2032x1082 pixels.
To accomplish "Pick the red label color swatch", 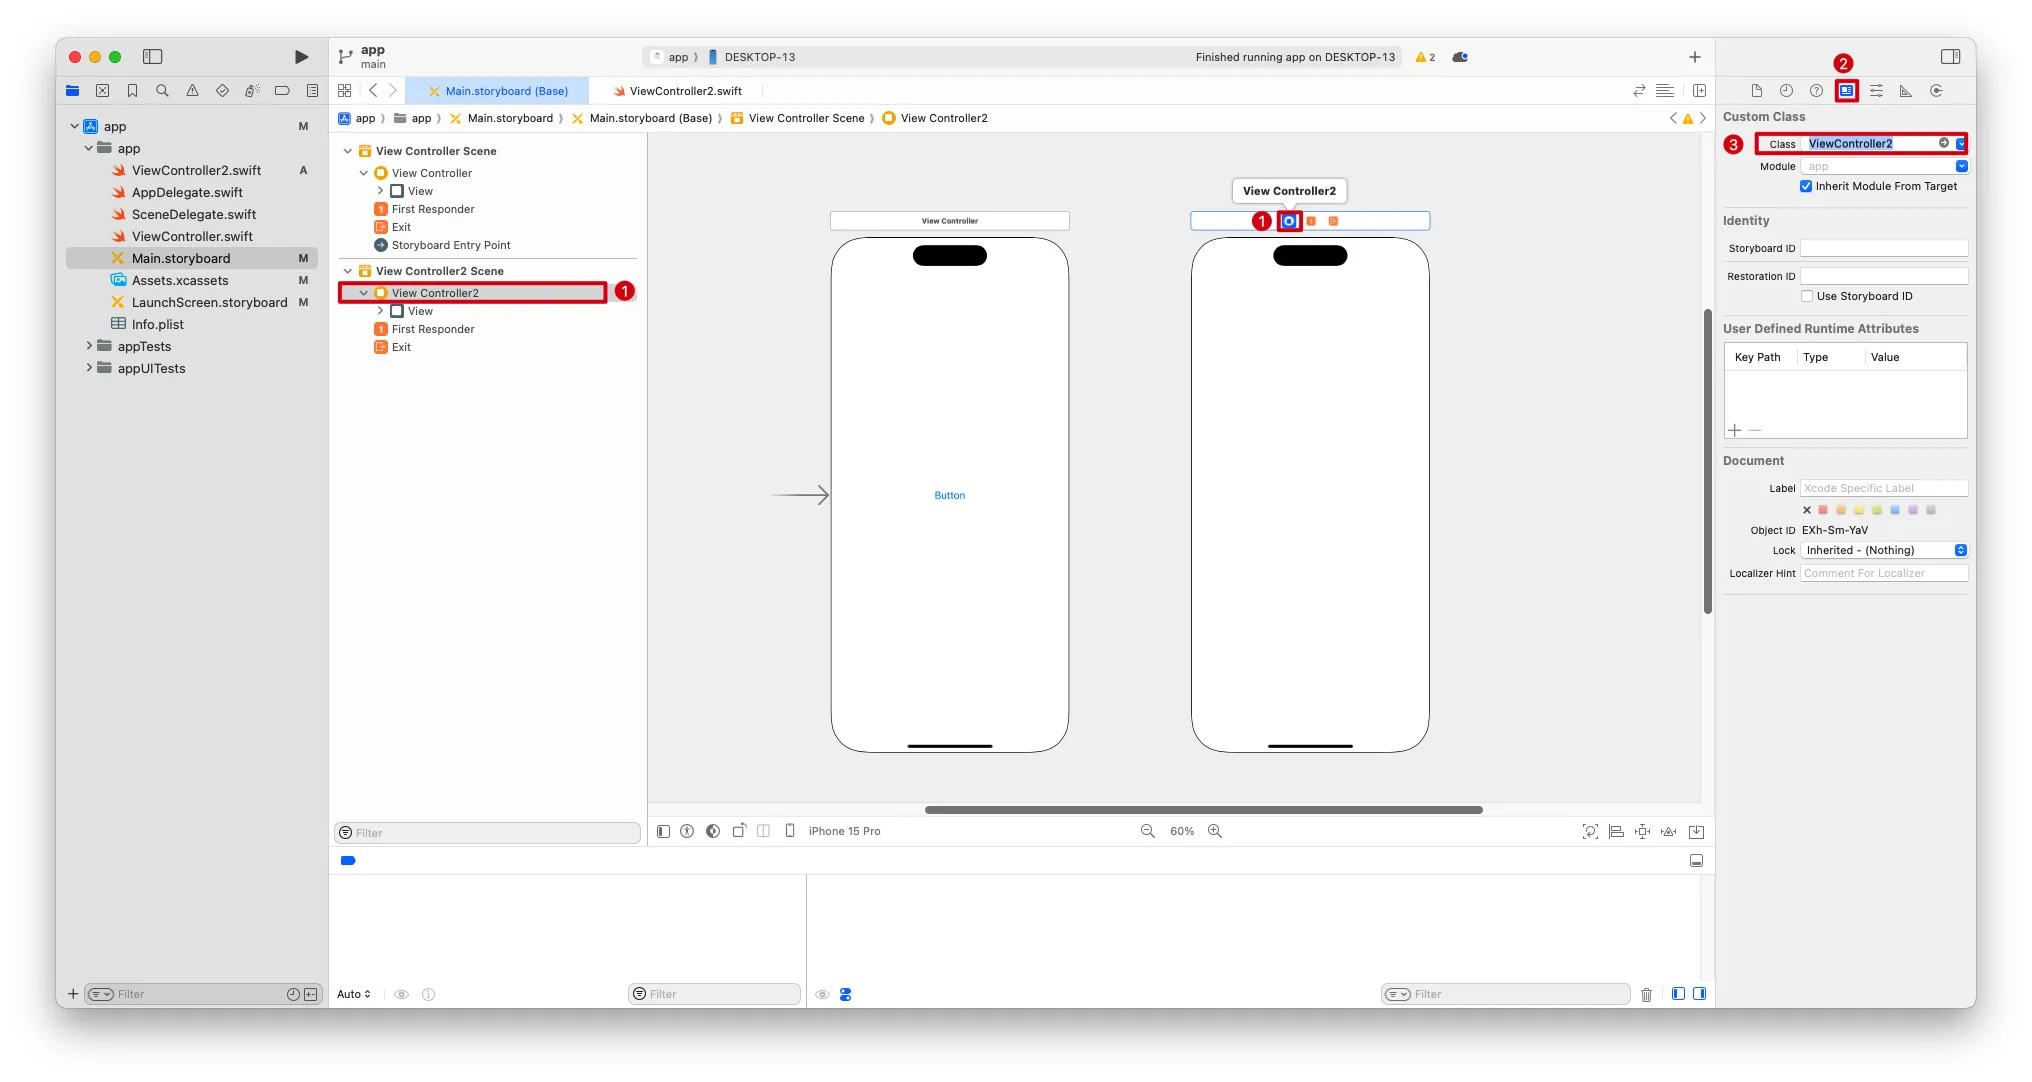I will coord(1823,510).
